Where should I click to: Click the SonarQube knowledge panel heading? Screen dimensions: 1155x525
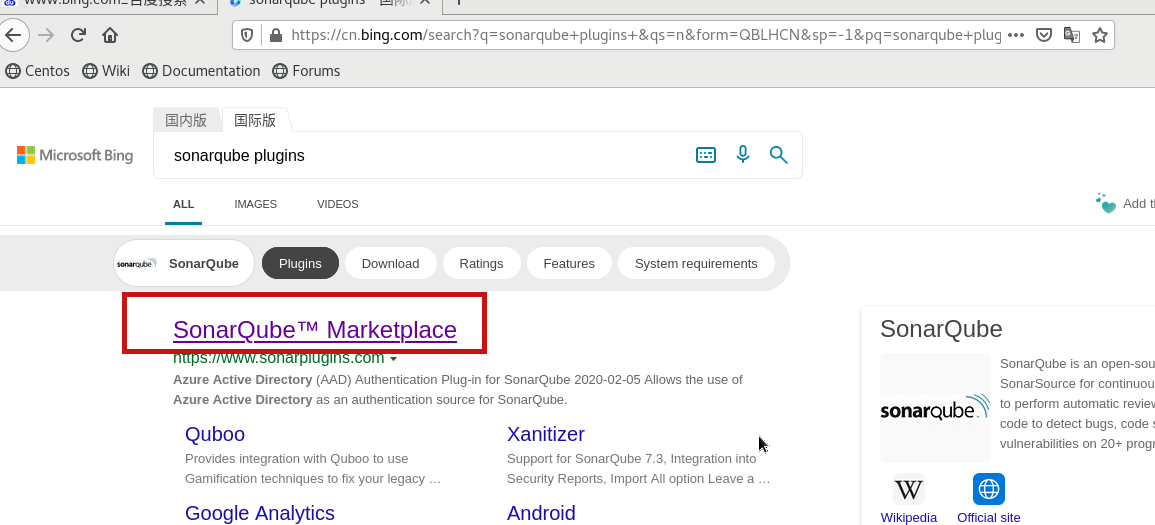coord(941,329)
